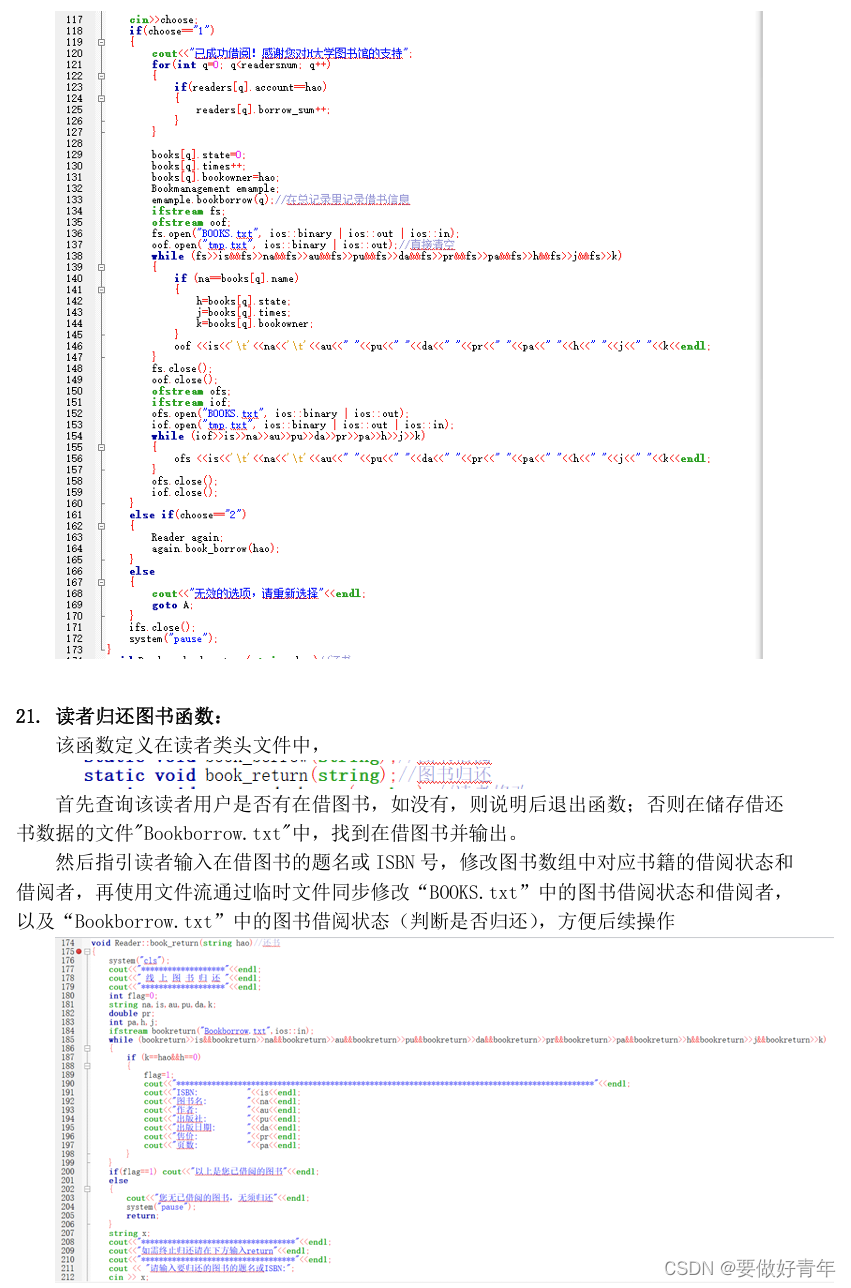Image resolution: width=851 pixels, height=1288 pixels.
Task: Collapse the code fold at line 119
Action: point(101,43)
